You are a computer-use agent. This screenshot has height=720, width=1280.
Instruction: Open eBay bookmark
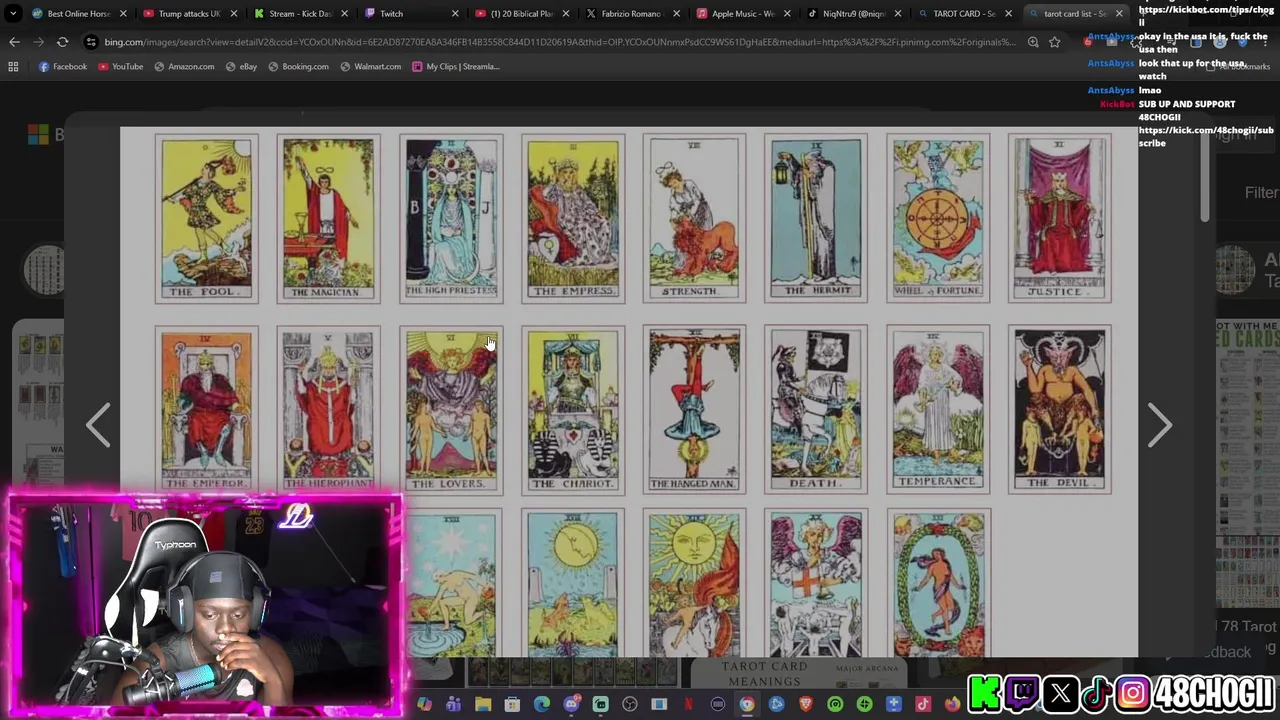[x=241, y=66]
